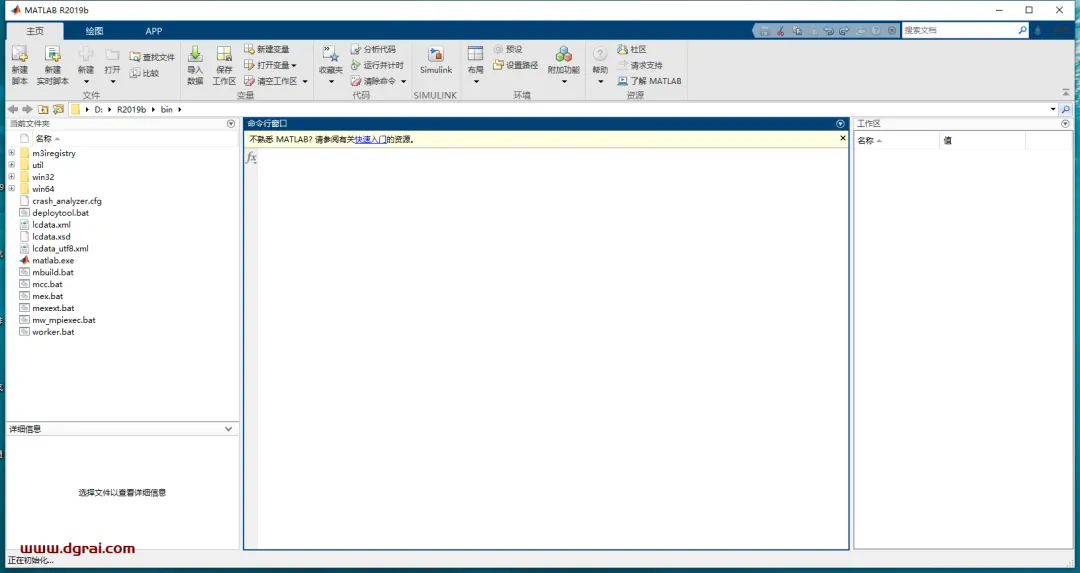Click the 打开 (Open) folder button

click(x=112, y=65)
